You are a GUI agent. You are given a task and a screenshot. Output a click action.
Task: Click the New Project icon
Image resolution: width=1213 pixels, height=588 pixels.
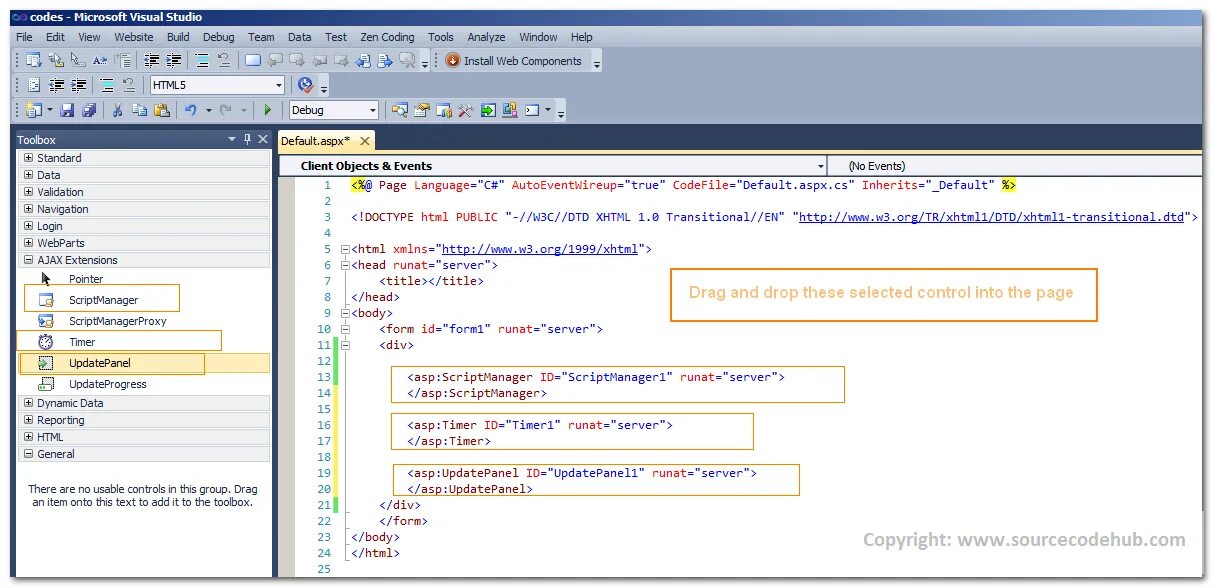point(34,110)
